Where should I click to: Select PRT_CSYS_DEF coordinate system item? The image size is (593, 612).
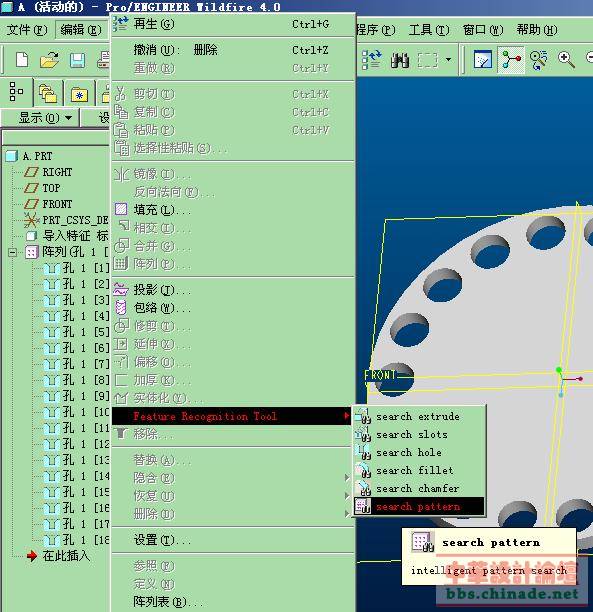click(66, 220)
